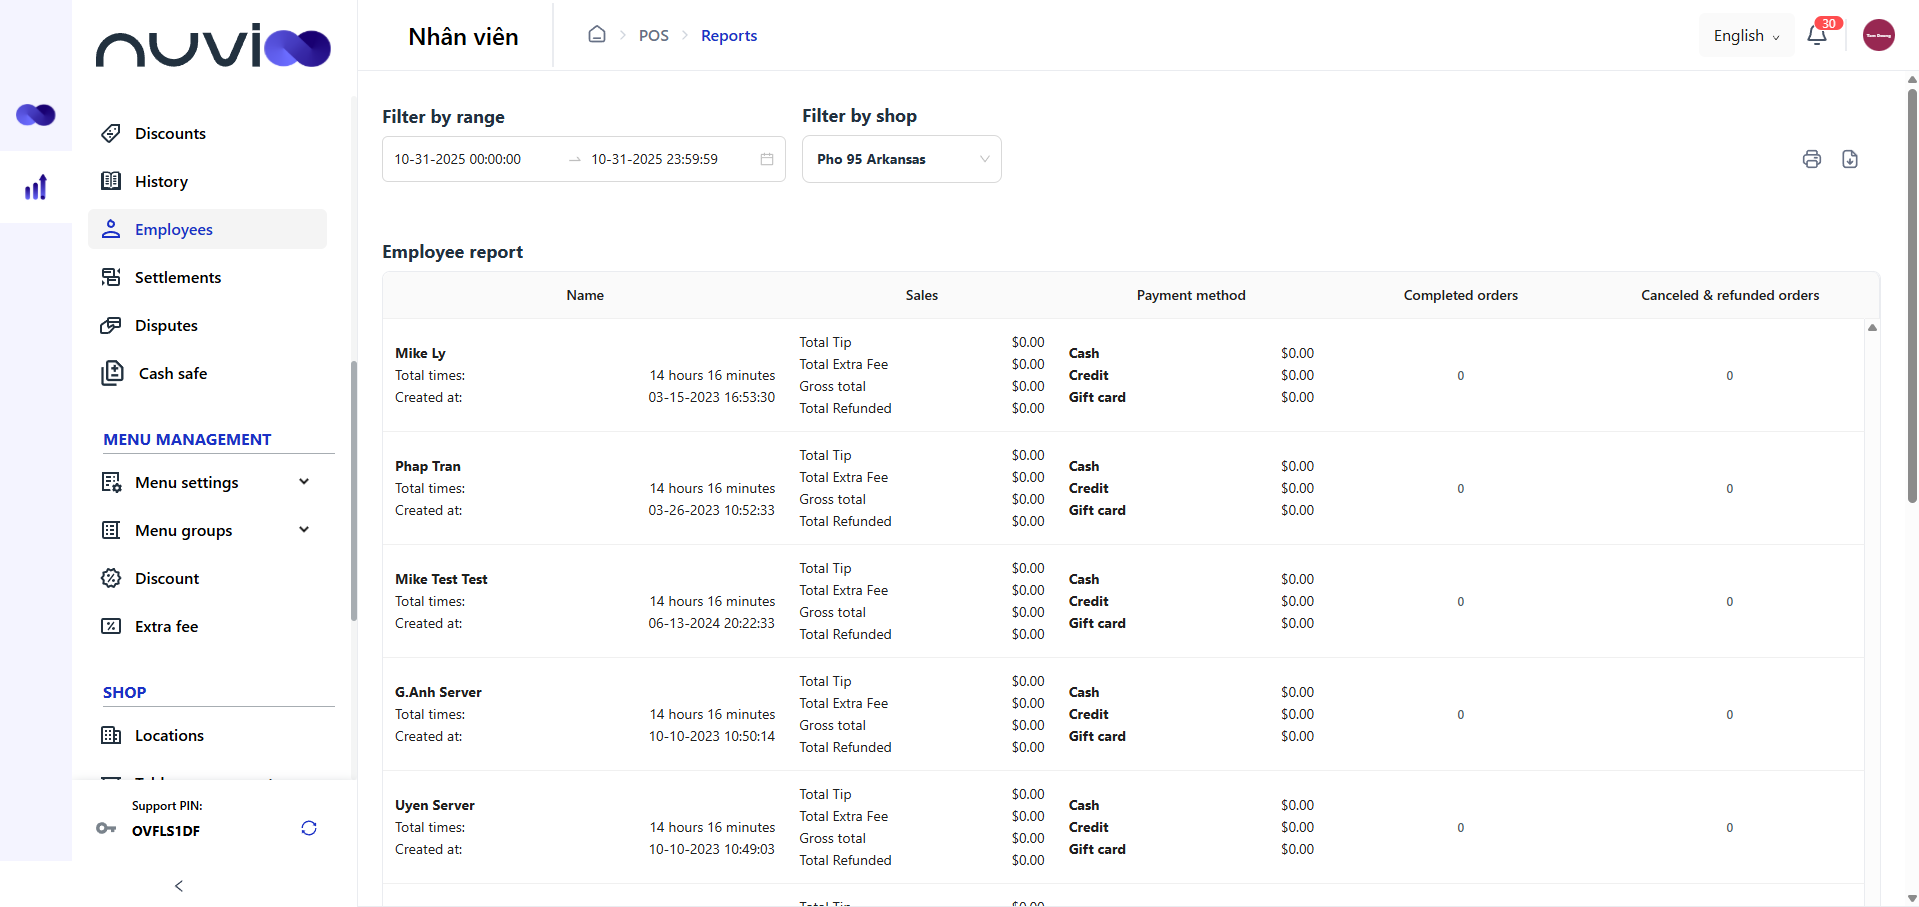Open the Disputes section icon
Screen dimensions: 1919x907
pos(111,325)
